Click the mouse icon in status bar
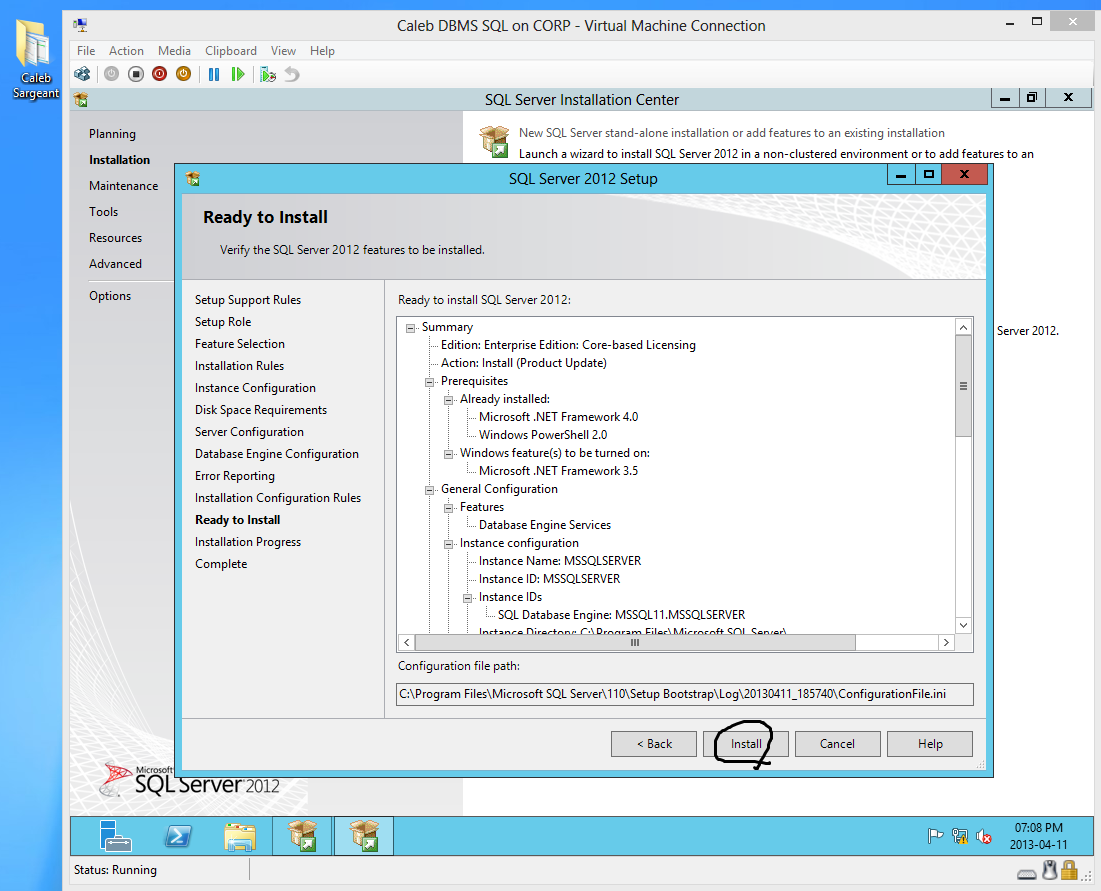The width and height of the screenshot is (1101, 891). point(1050,871)
